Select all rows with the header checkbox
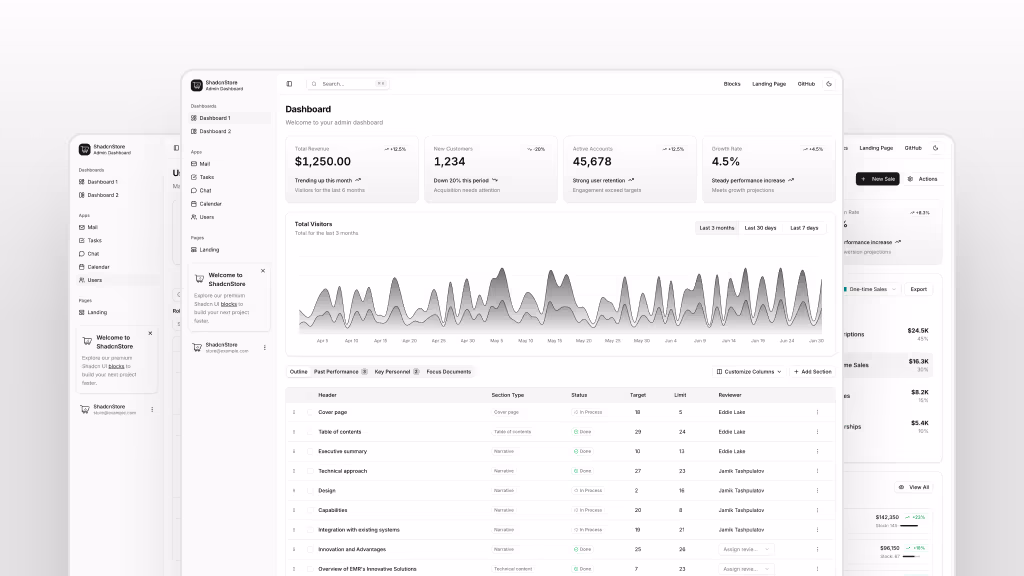 tap(310, 395)
